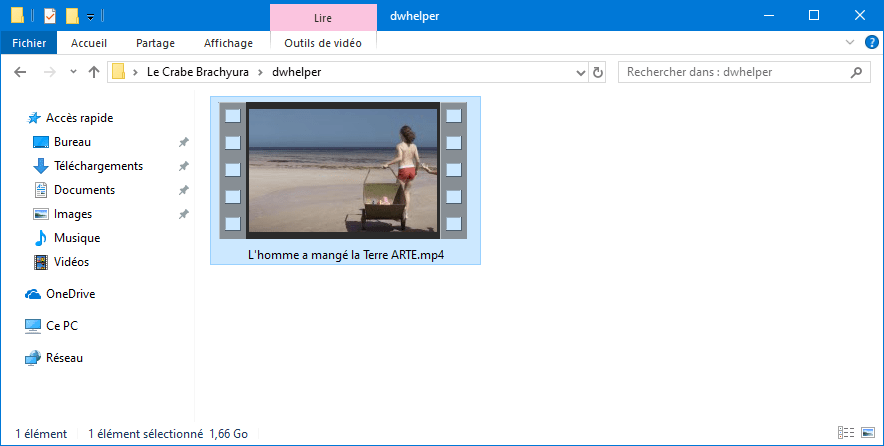Go forward with the right arrow
The width and height of the screenshot is (884, 446).
pyautogui.click(x=50, y=72)
